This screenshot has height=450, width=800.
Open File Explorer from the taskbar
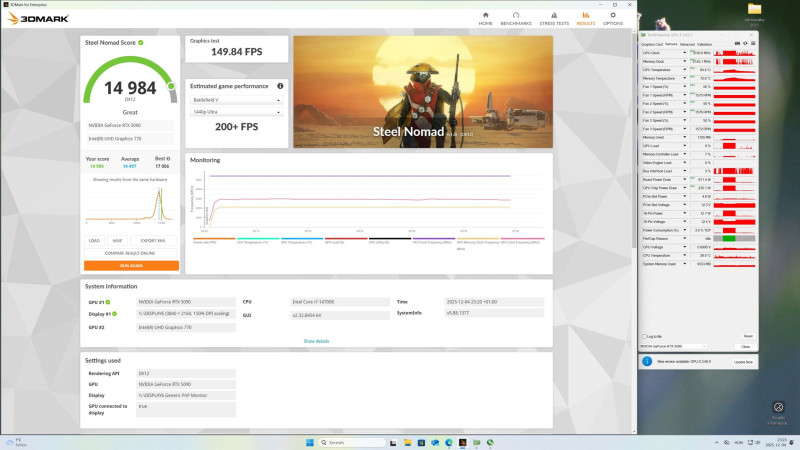click(407, 442)
